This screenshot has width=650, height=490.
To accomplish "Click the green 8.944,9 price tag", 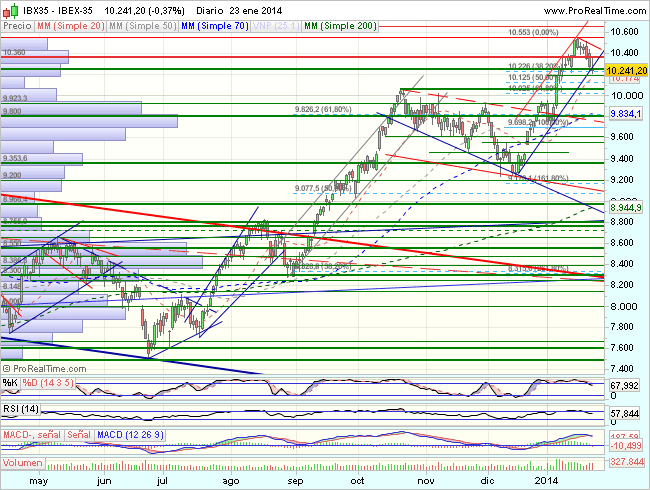I will tap(626, 207).
